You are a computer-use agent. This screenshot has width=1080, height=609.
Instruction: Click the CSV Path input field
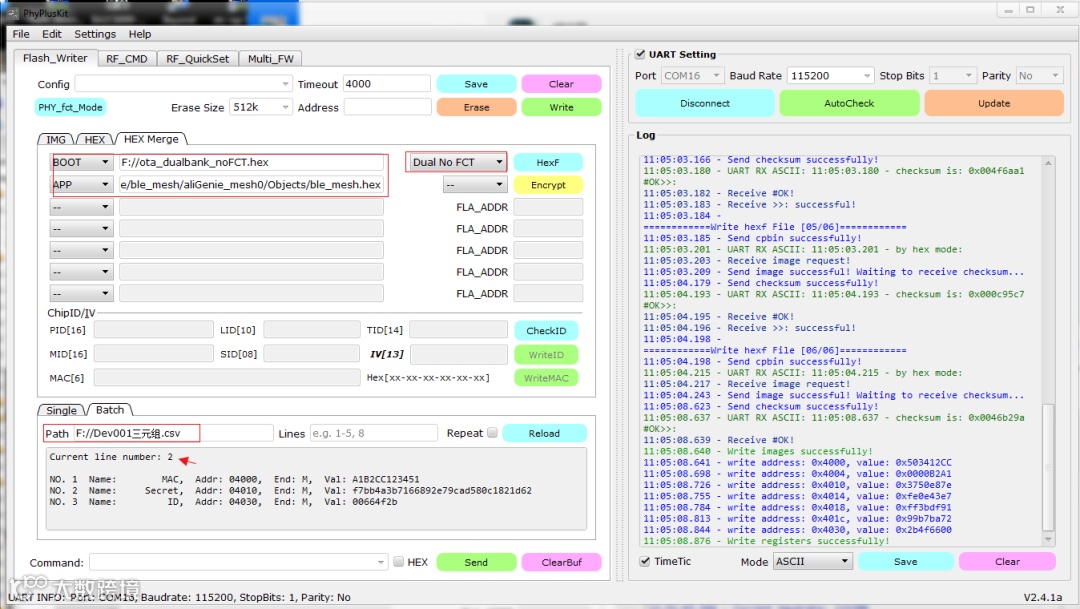click(174, 433)
